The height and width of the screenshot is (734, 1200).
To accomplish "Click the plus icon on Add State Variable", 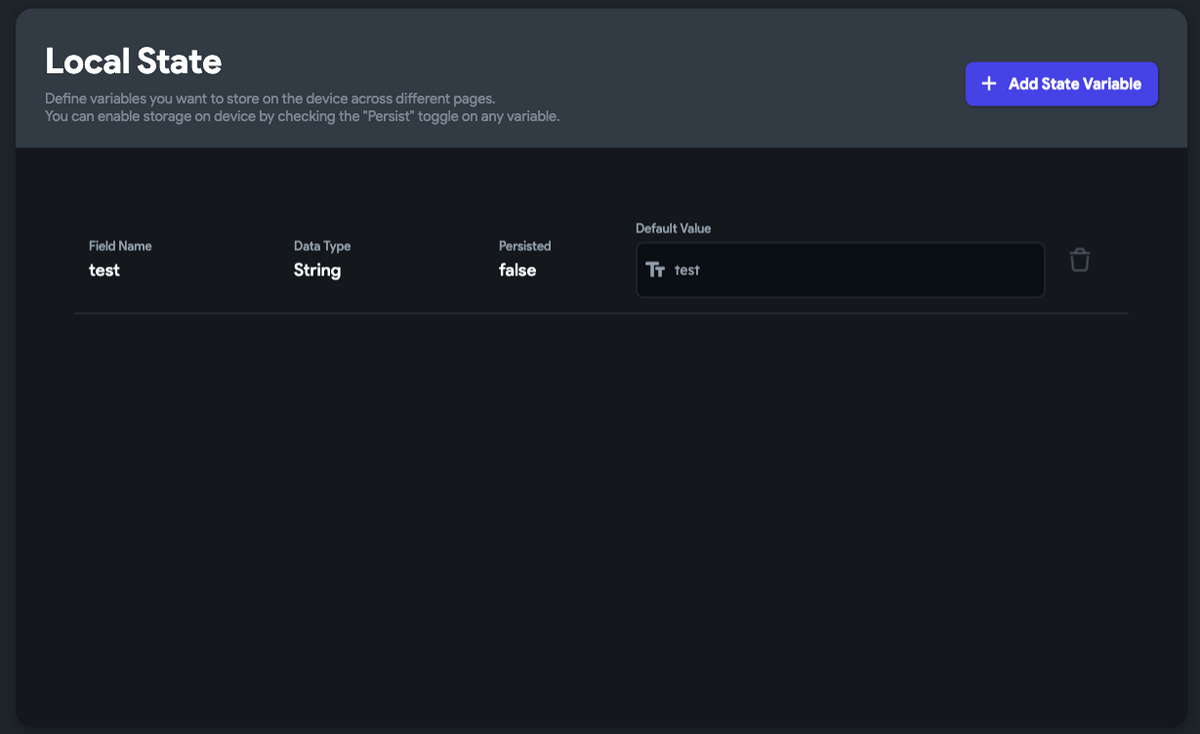I will click(x=989, y=84).
